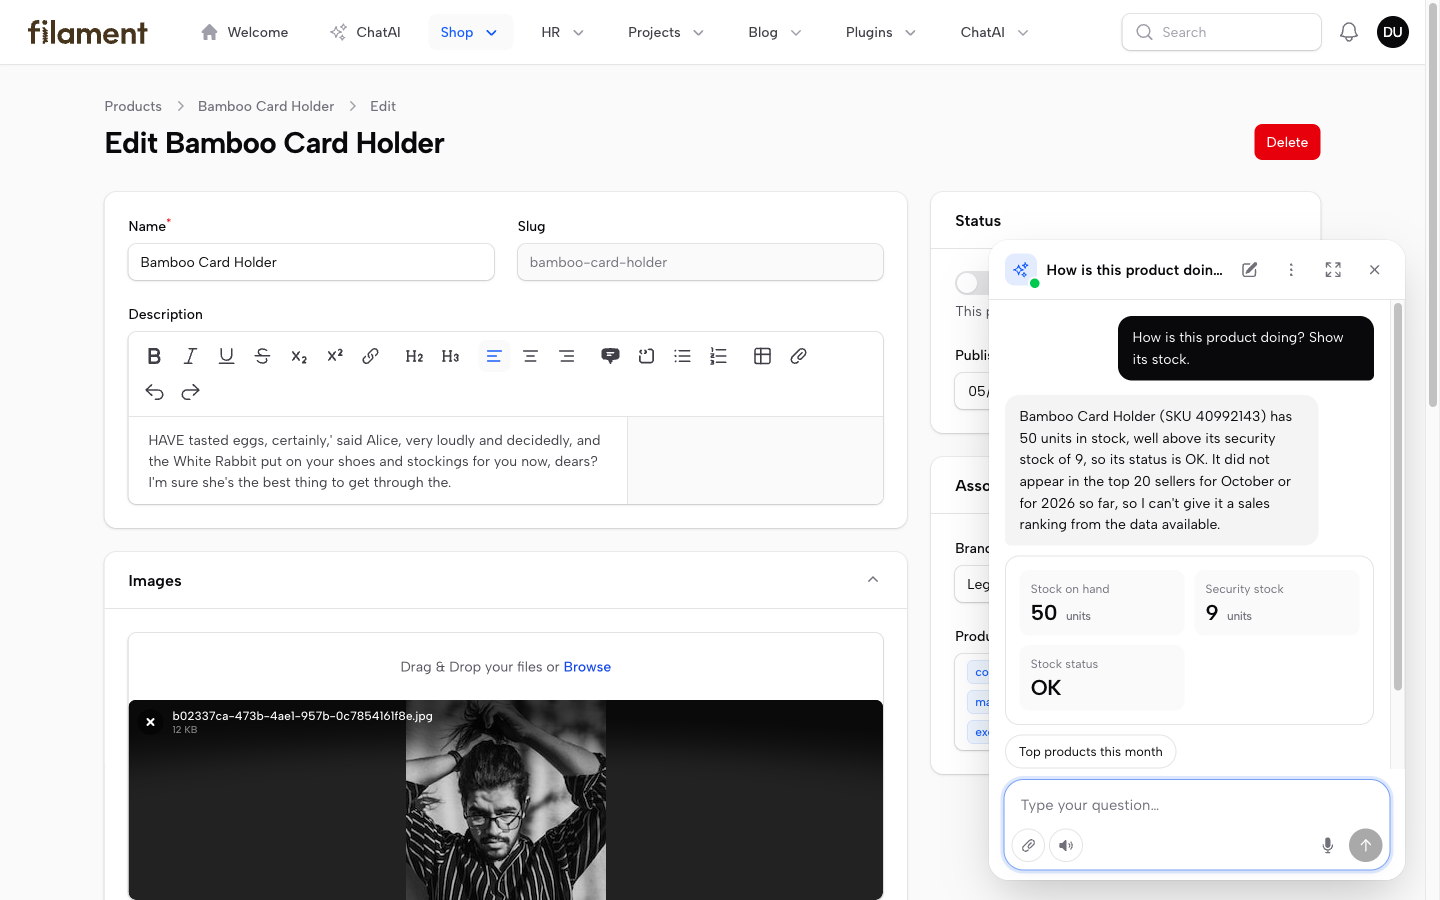1440x900 pixels.
Task: Browse for image files to upload
Action: coord(587,667)
